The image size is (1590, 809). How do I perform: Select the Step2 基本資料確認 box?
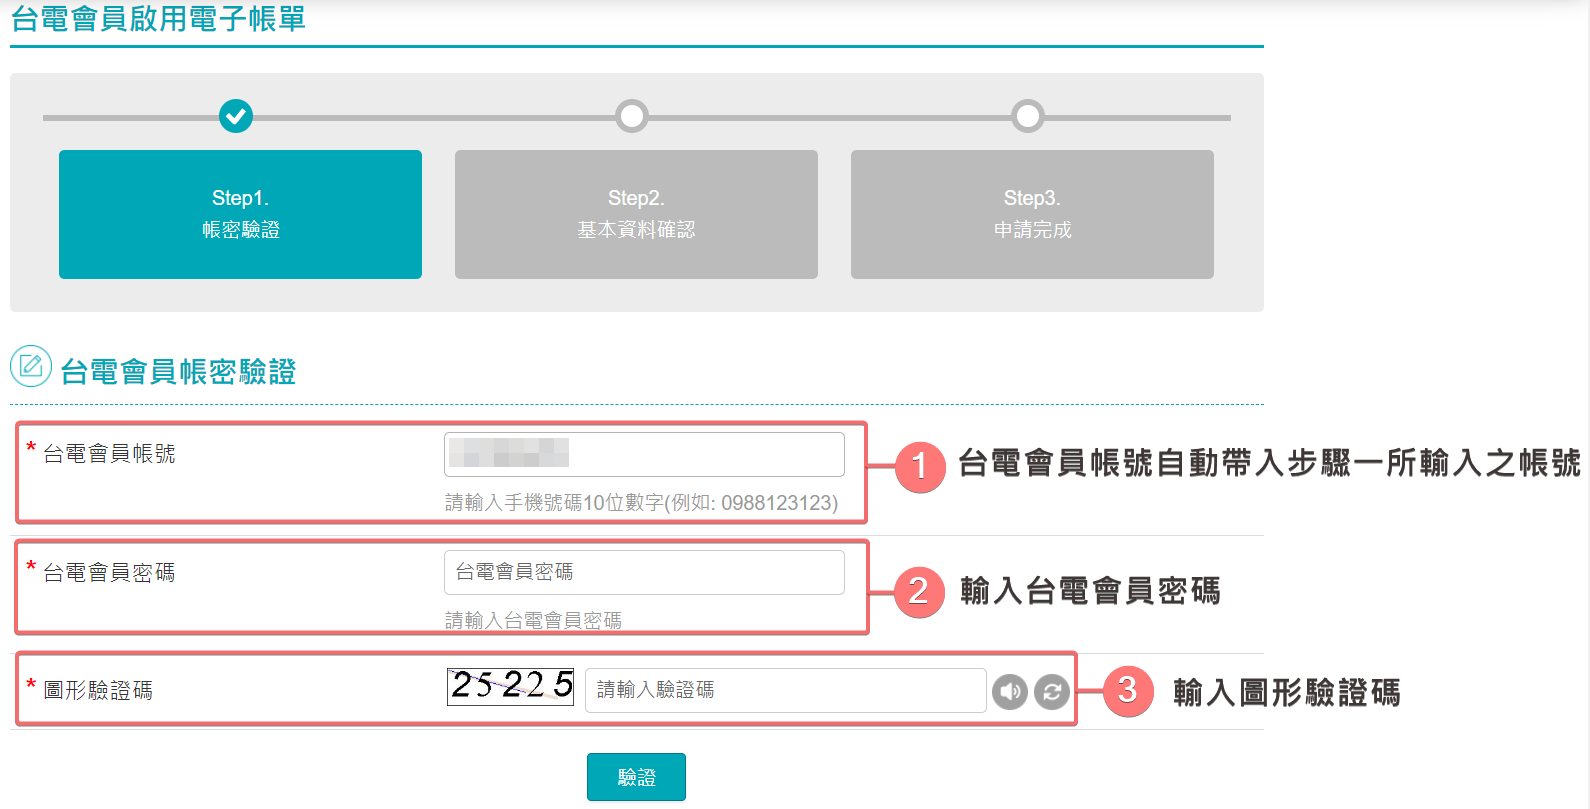636,214
